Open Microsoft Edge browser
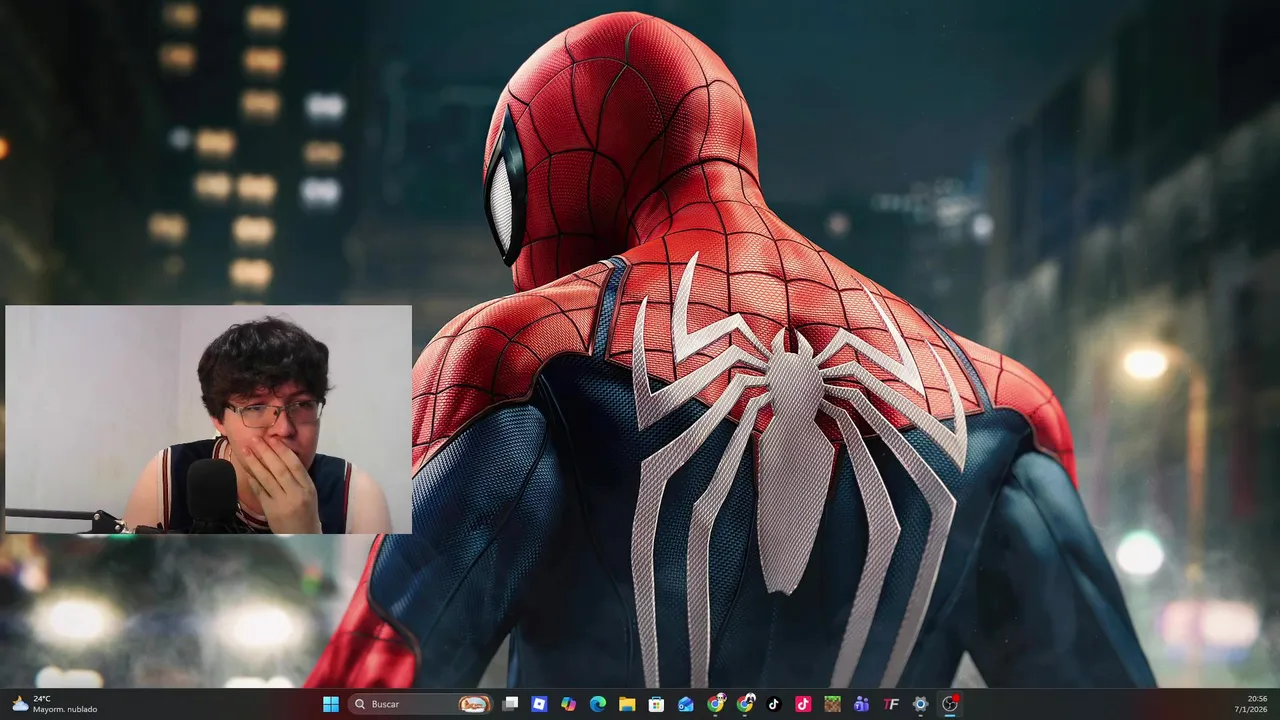The image size is (1280, 720). coord(598,704)
